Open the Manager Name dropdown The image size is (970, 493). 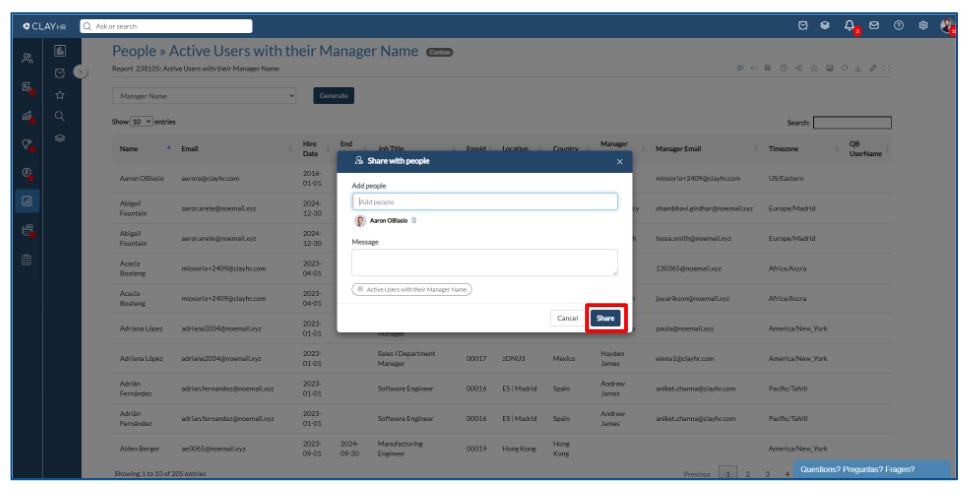click(x=204, y=96)
